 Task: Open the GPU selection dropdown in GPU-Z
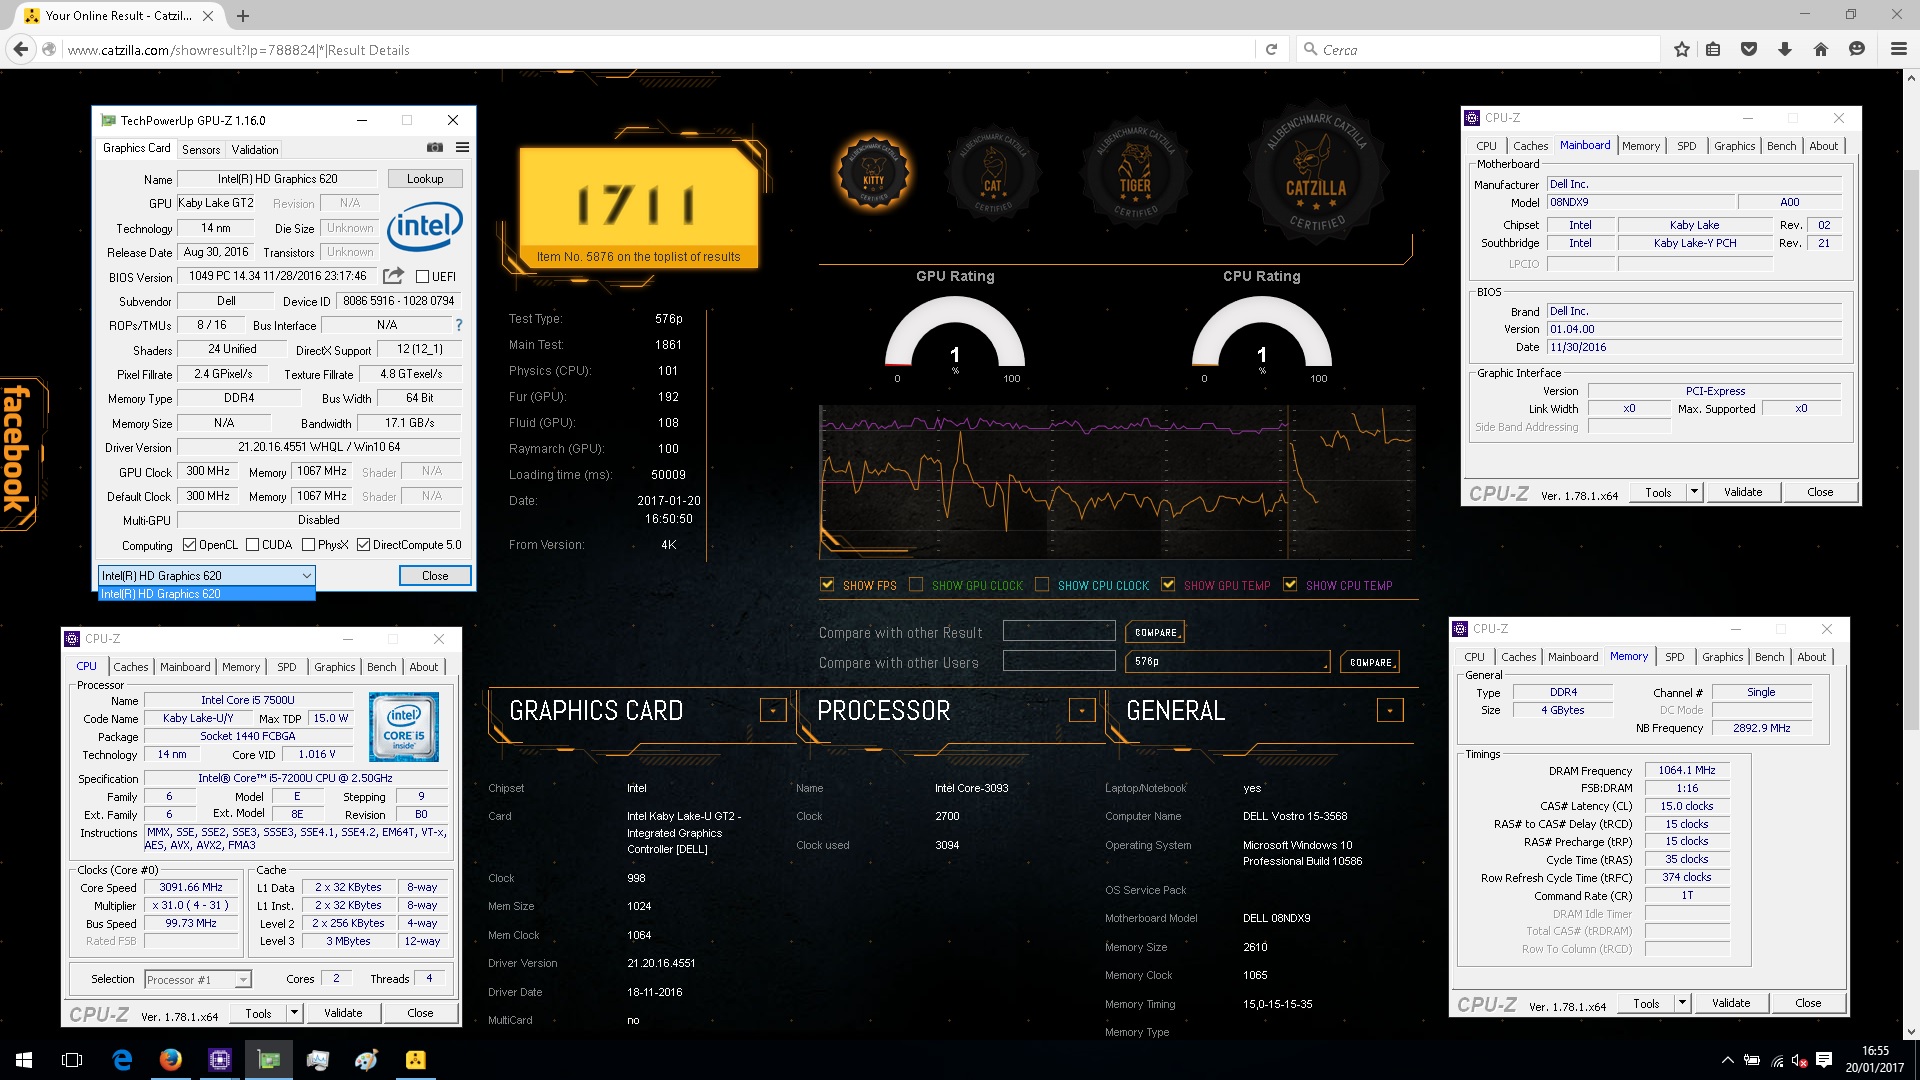(207, 575)
